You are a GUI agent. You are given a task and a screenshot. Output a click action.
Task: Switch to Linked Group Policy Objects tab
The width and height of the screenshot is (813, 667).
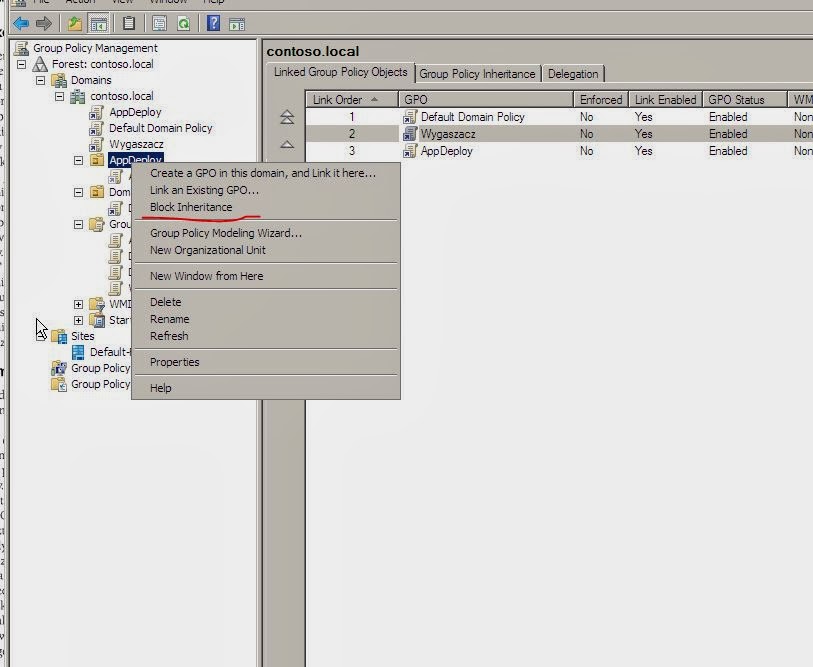tap(341, 72)
